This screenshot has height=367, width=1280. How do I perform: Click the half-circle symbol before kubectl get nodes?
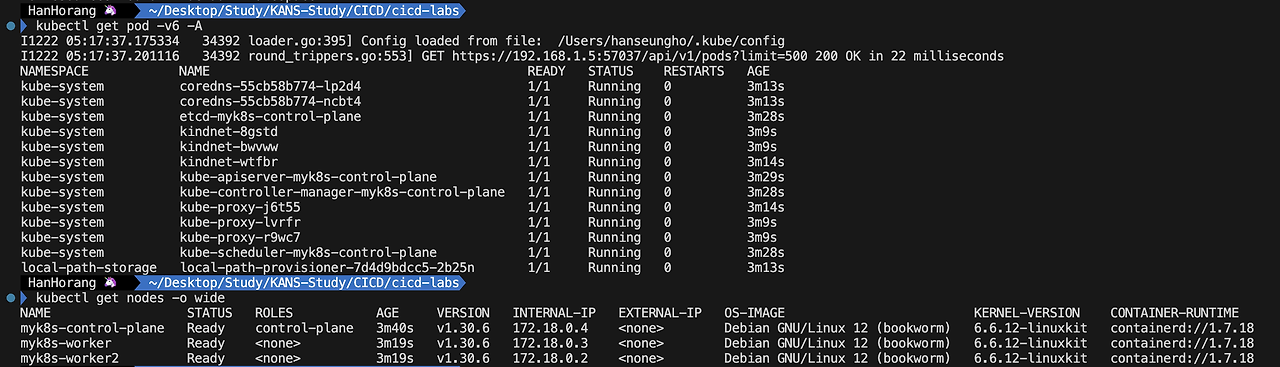coord(24,298)
